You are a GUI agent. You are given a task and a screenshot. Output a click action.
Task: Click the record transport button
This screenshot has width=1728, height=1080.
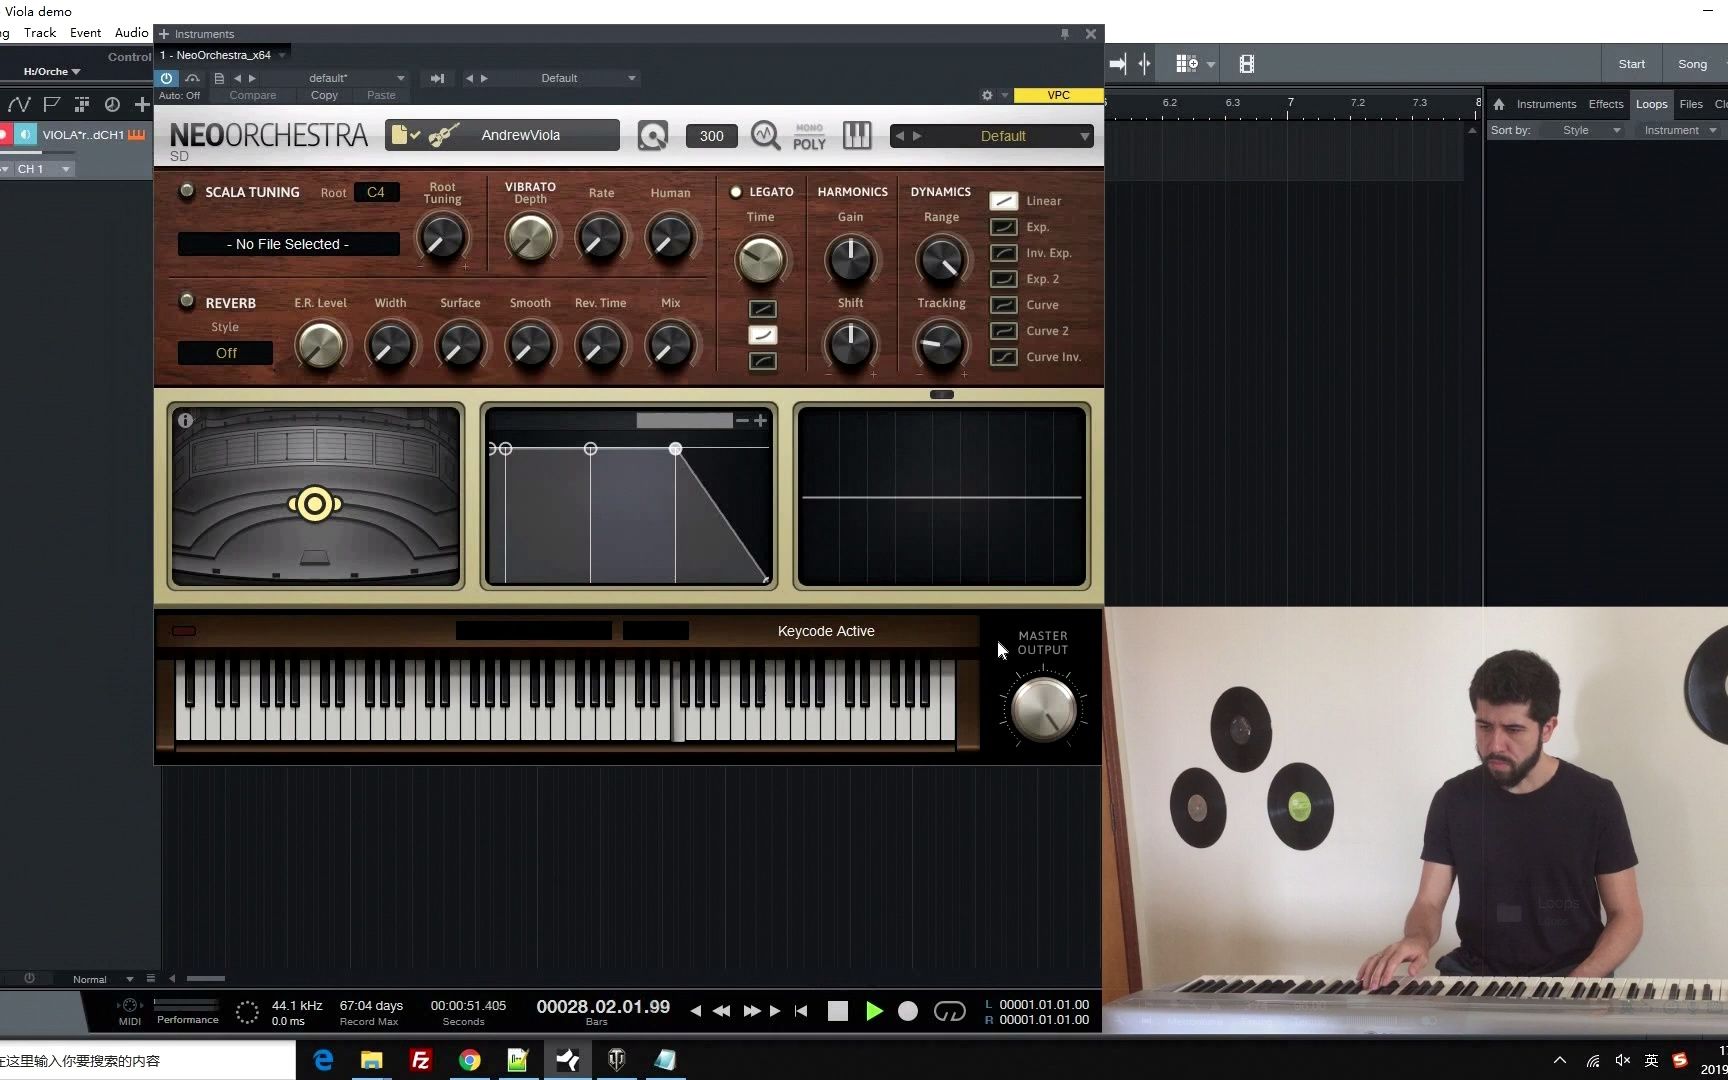pyautogui.click(x=908, y=1011)
